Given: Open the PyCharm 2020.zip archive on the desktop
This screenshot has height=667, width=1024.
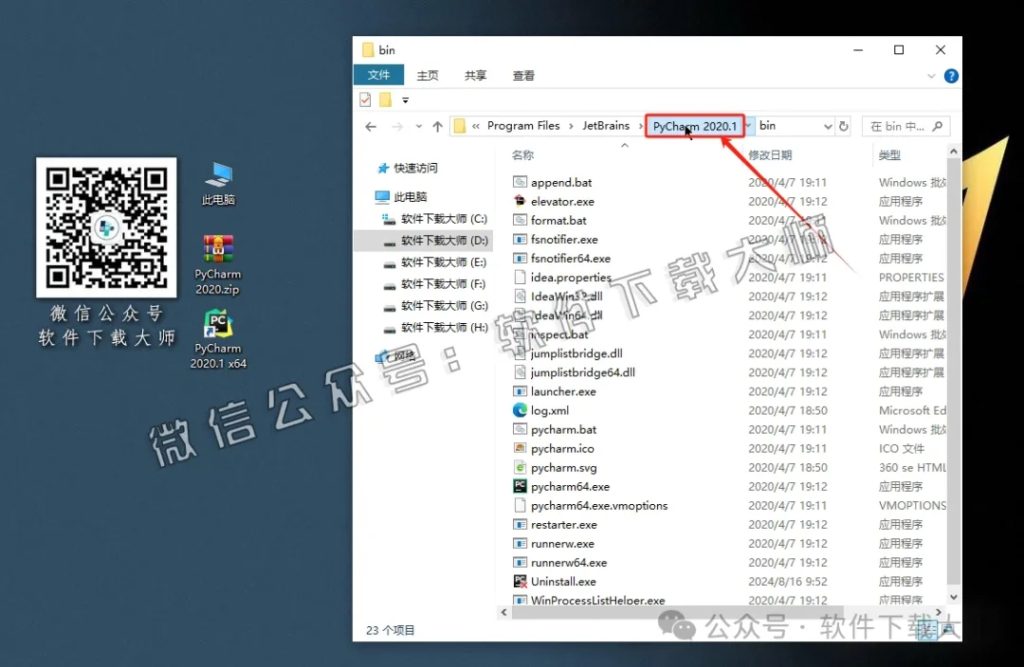Looking at the screenshot, I should coord(218,250).
